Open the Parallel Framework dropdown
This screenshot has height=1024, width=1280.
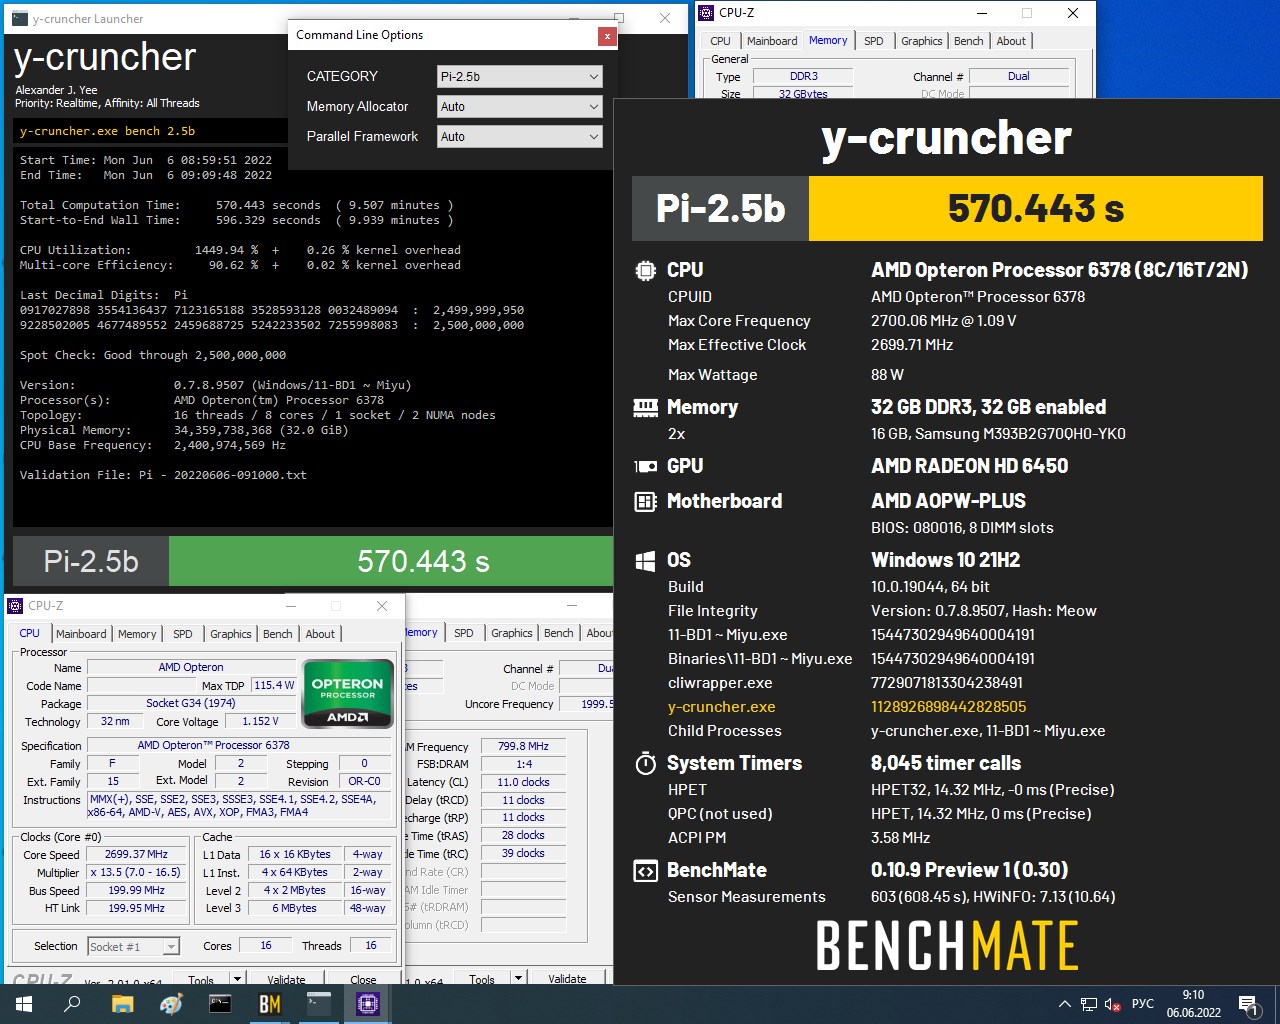(x=520, y=136)
